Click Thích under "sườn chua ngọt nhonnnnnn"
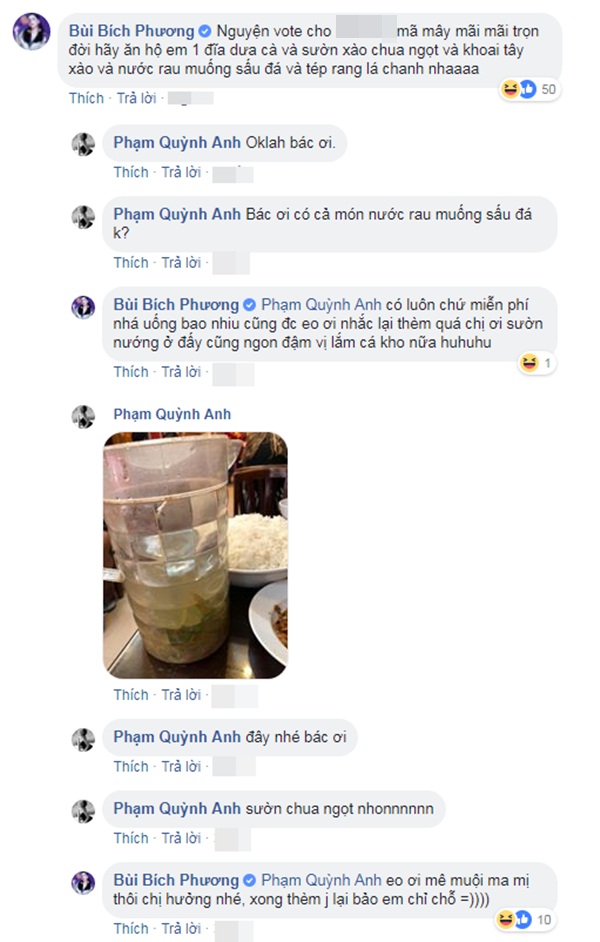 131,838
